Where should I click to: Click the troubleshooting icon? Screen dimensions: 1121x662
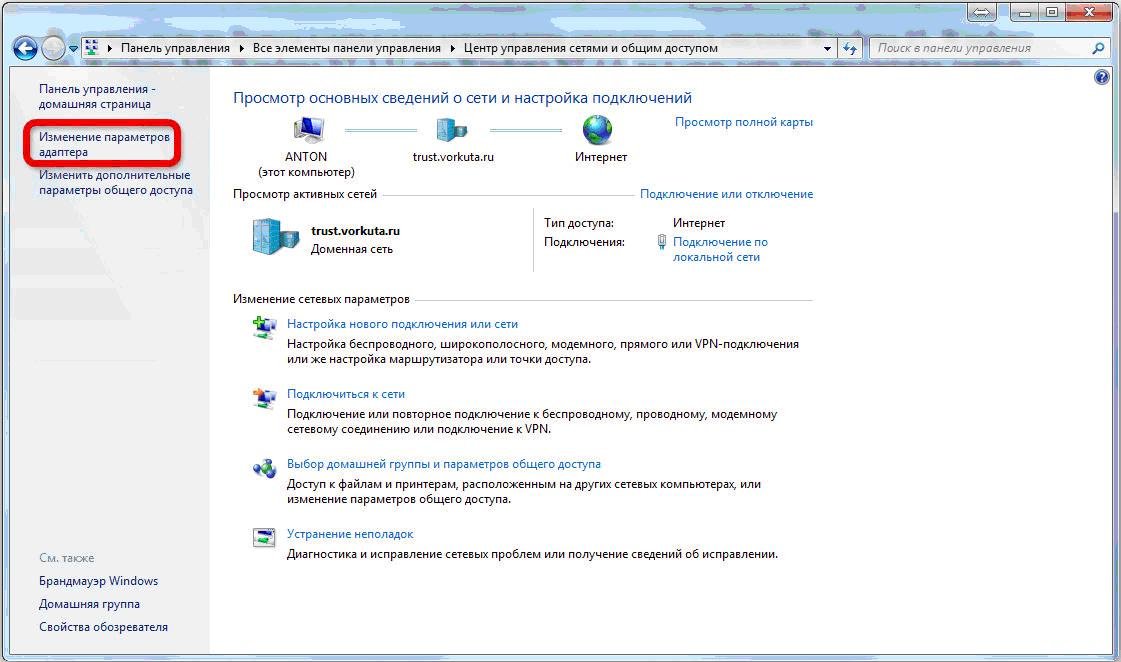[x=265, y=538]
